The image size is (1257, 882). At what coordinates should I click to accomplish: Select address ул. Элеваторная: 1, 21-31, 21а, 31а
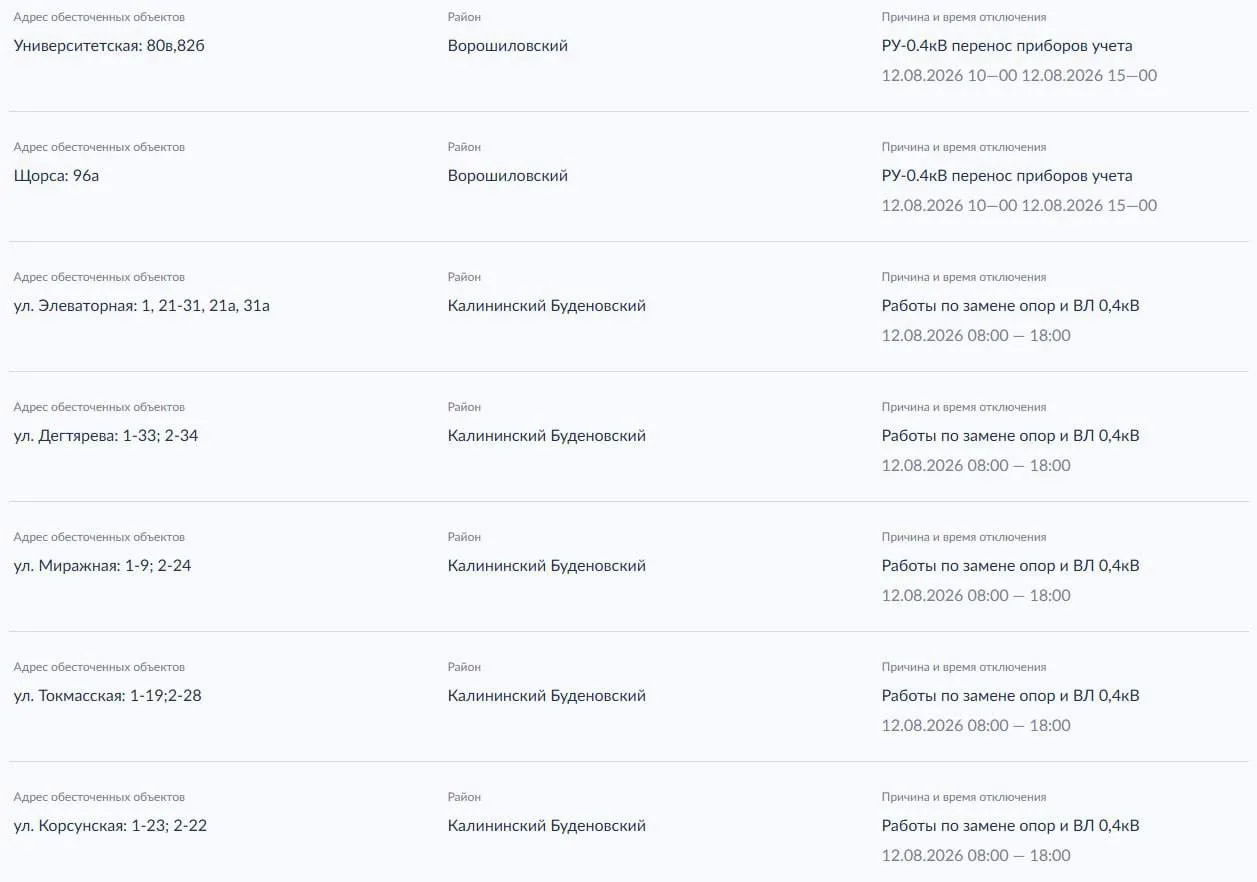pyautogui.click(x=141, y=306)
